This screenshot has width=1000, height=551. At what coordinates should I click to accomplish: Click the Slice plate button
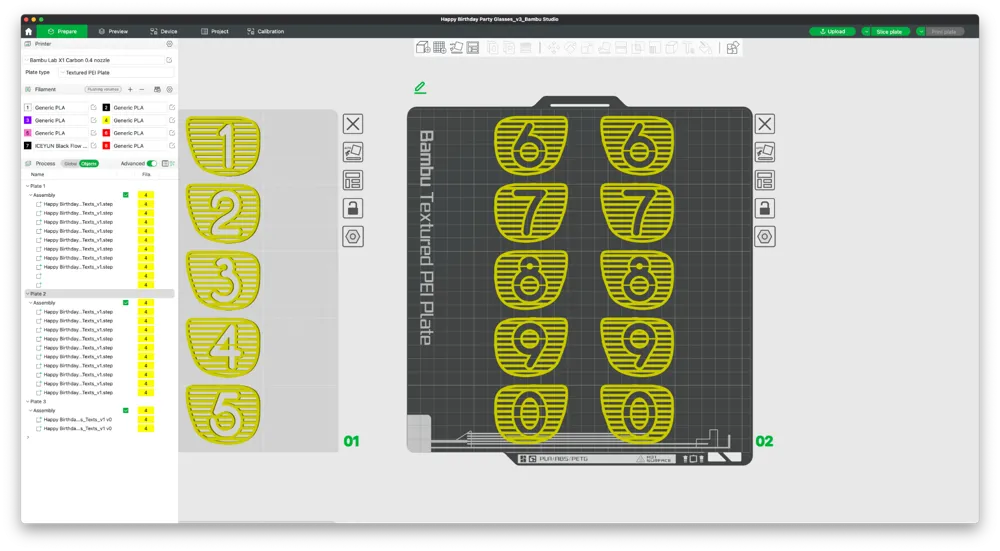pos(889,31)
